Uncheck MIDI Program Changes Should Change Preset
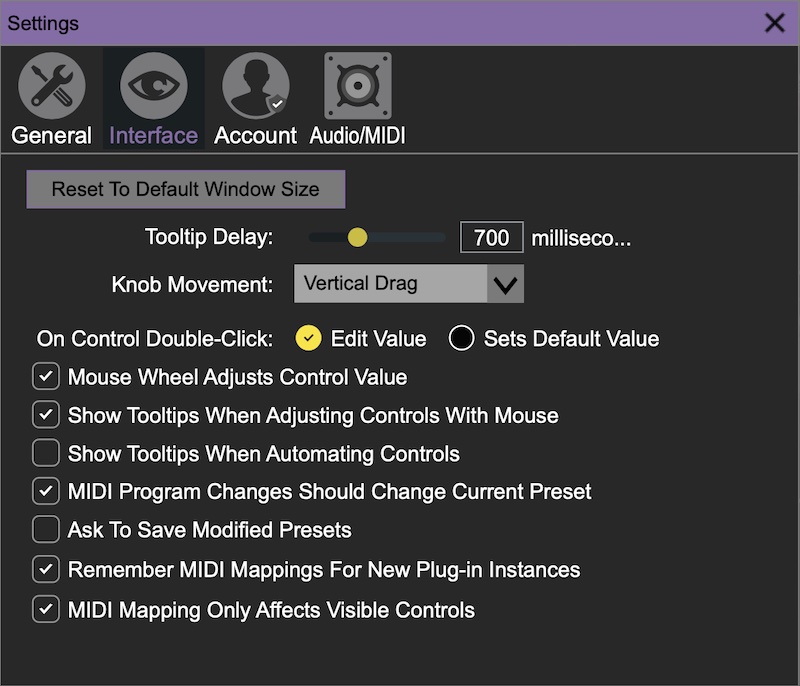Screen dimensions: 800x686 (46, 491)
